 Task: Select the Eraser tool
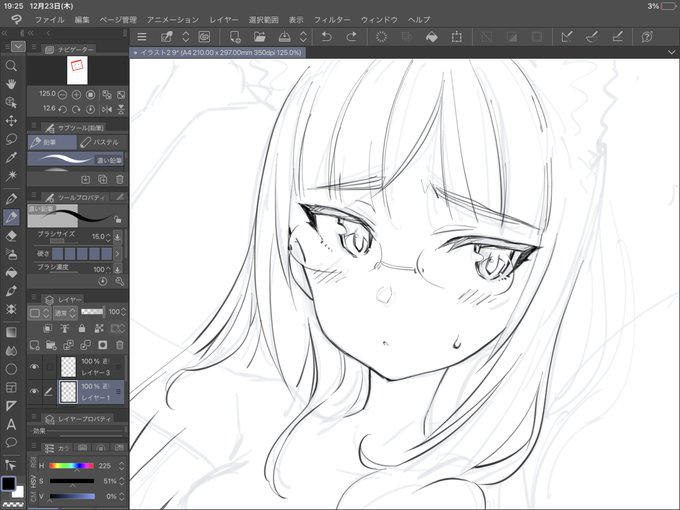[x=11, y=236]
